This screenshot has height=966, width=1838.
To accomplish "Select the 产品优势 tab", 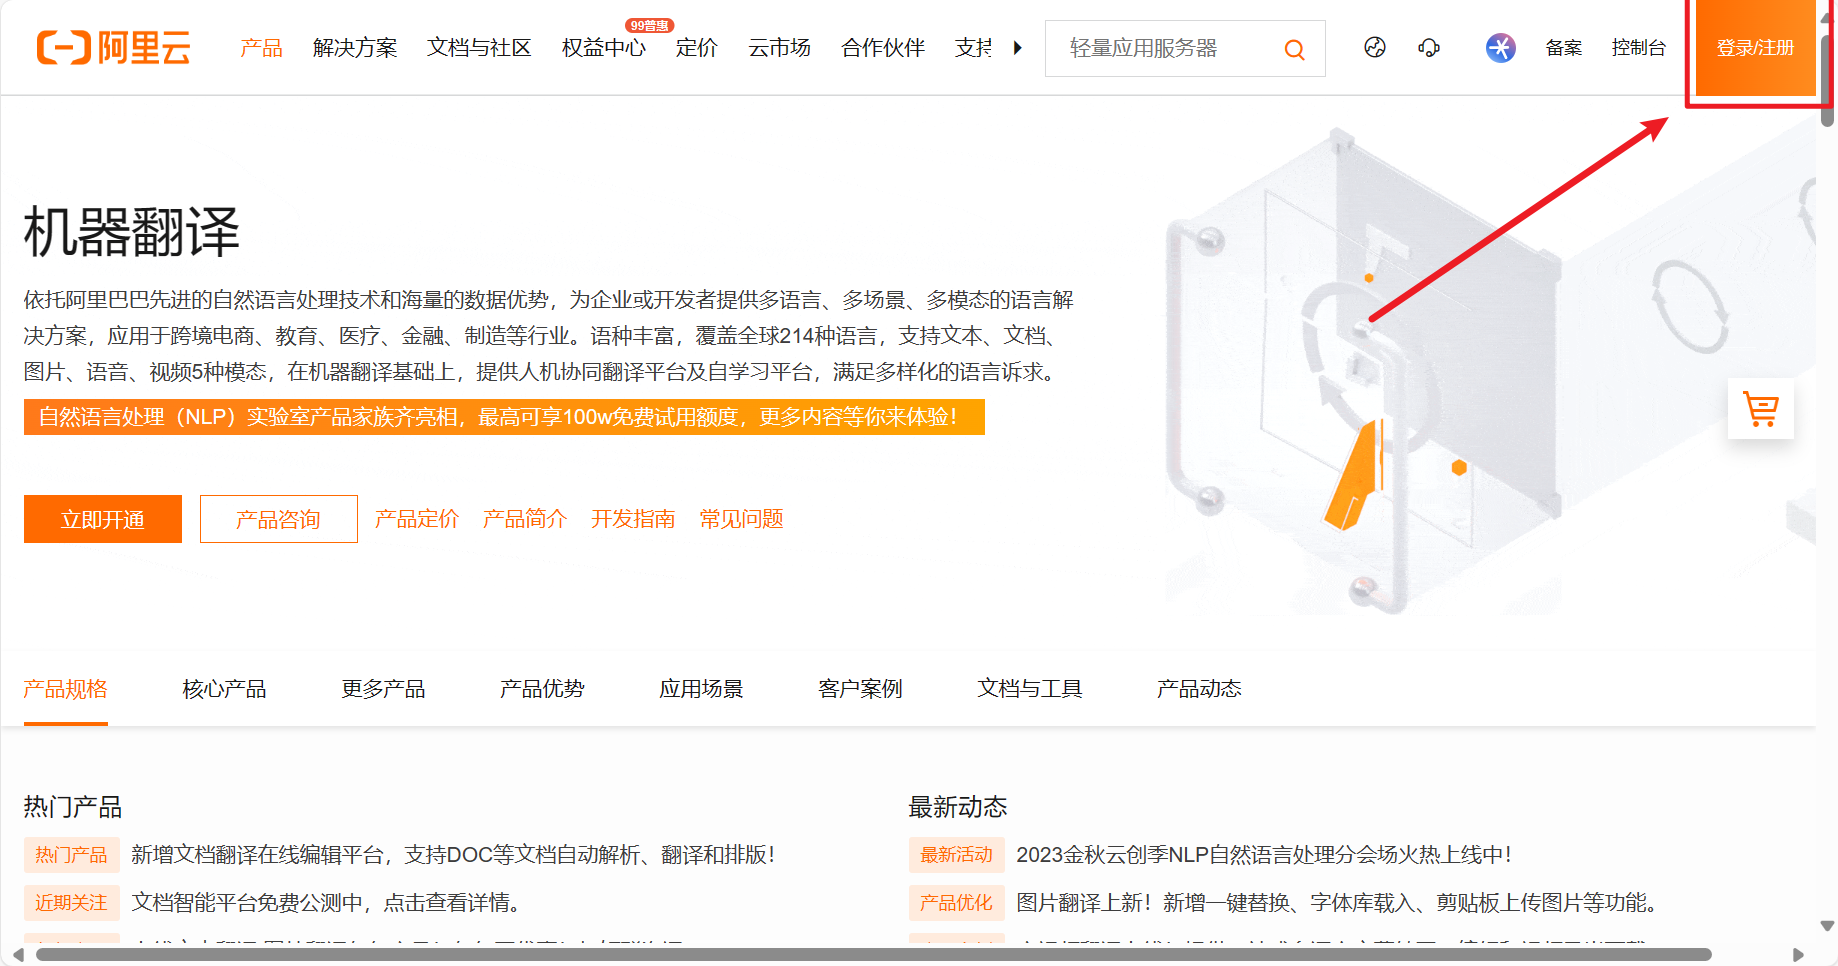I will pyautogui.click(x=542, y=689).
